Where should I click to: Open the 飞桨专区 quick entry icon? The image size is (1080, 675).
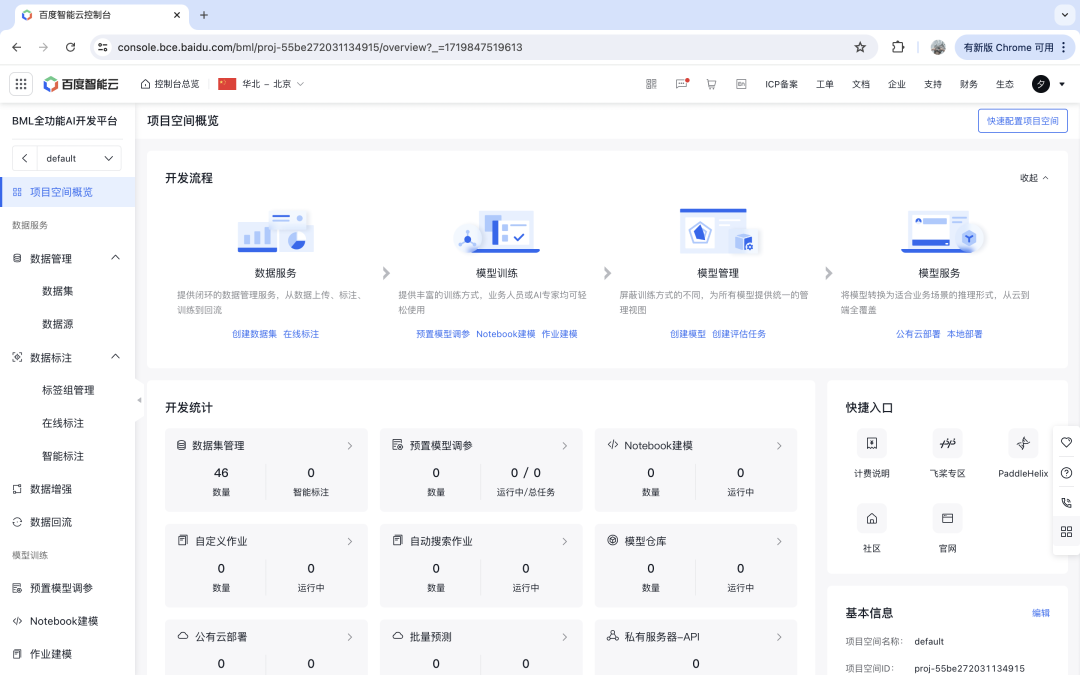(x=946, y=443)
